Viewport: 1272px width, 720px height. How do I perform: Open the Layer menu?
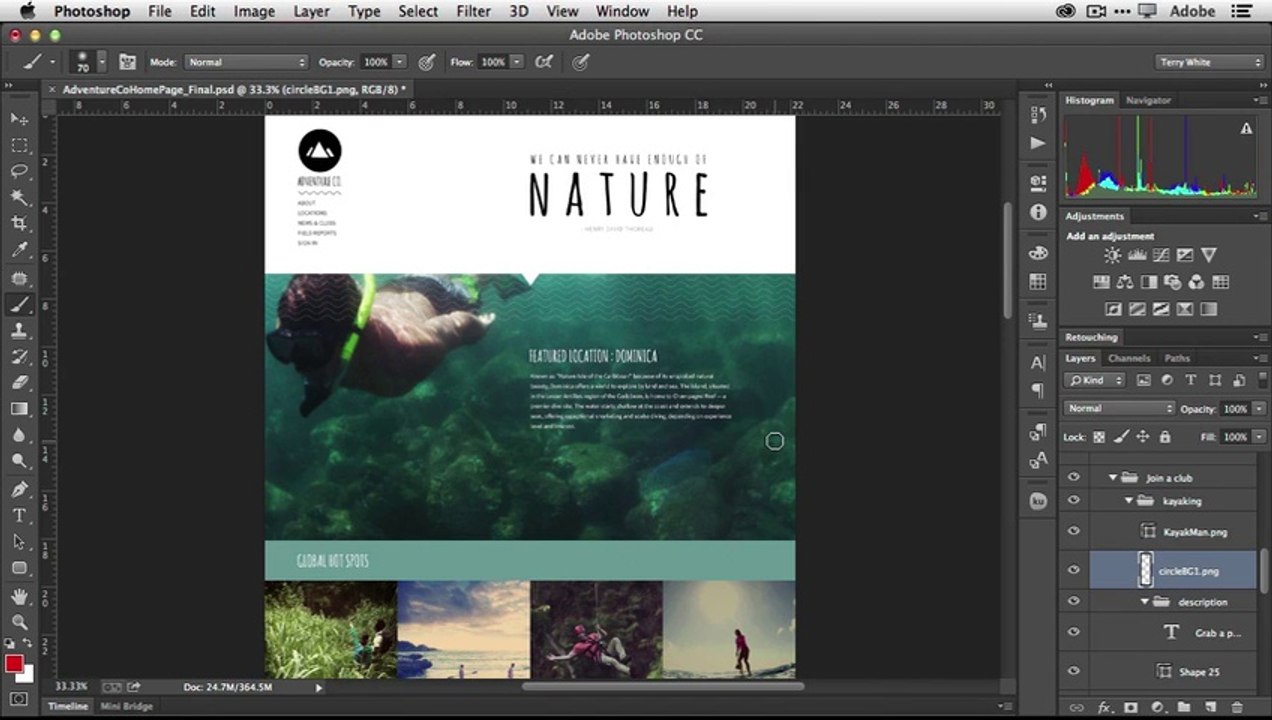click(x=311, y=11)
